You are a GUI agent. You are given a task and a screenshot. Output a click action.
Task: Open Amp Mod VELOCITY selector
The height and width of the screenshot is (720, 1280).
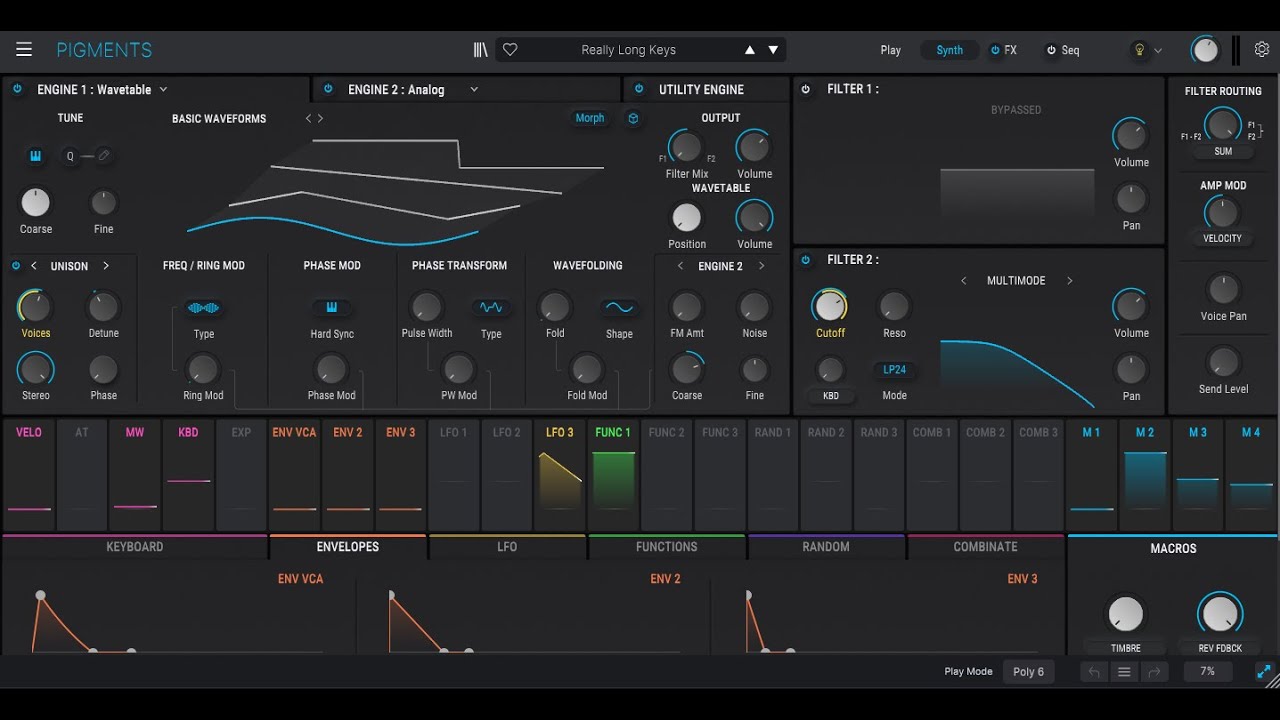click(1222, 238)
